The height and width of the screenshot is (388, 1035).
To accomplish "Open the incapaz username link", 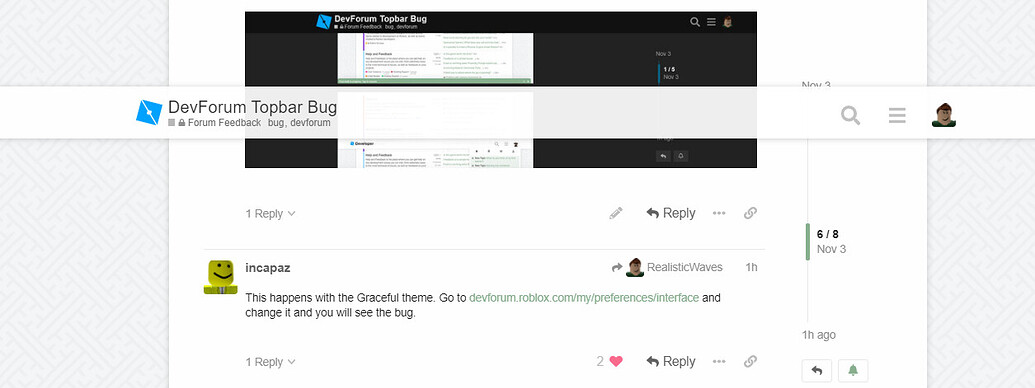I will click(267, 268).
